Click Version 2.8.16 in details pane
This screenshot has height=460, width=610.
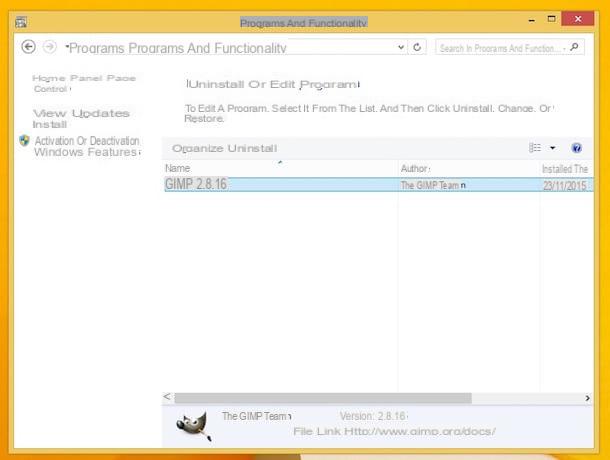(x=373, y=416)
